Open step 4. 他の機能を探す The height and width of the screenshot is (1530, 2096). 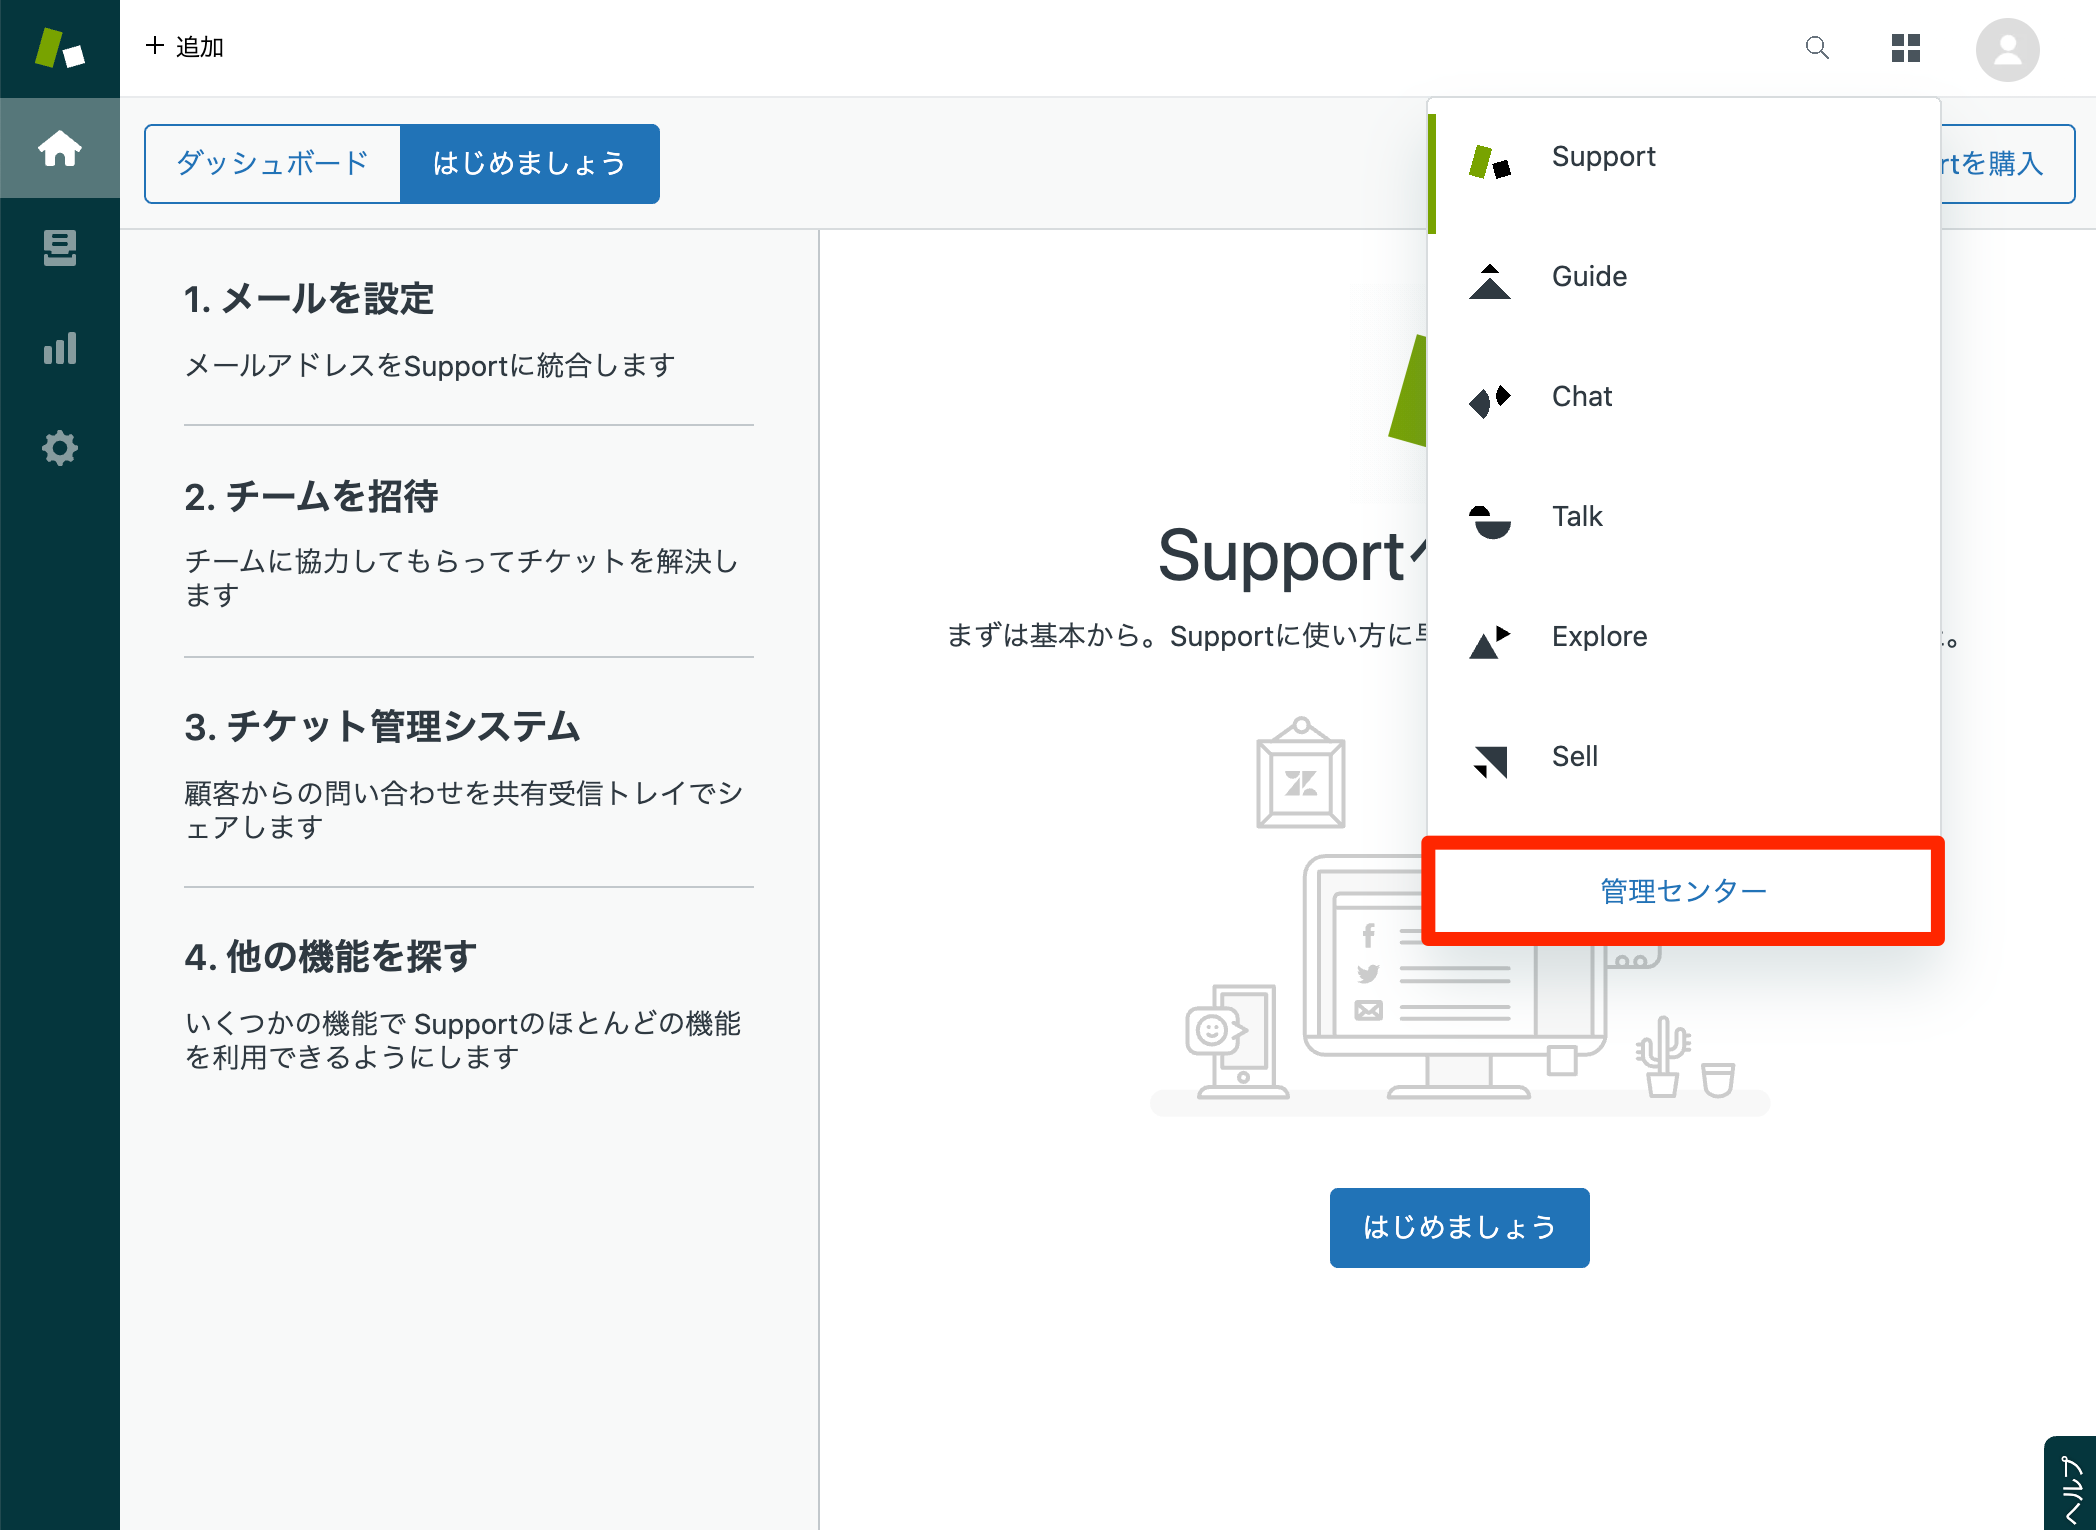pyautogui.click(x=330, y=956)
